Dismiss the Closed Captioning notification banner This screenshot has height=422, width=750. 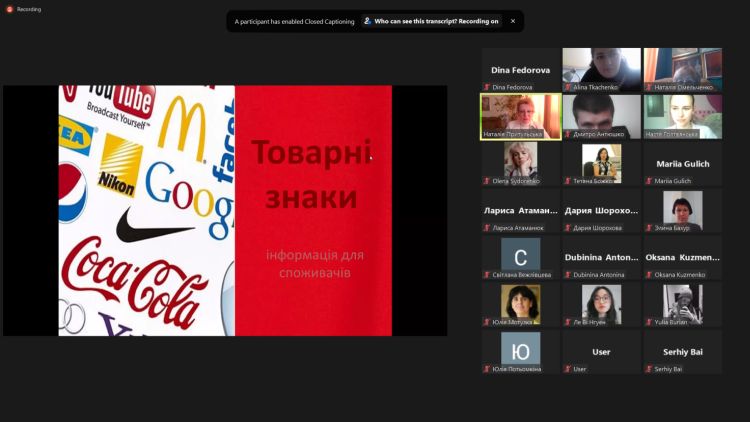[x=513, y=21]
